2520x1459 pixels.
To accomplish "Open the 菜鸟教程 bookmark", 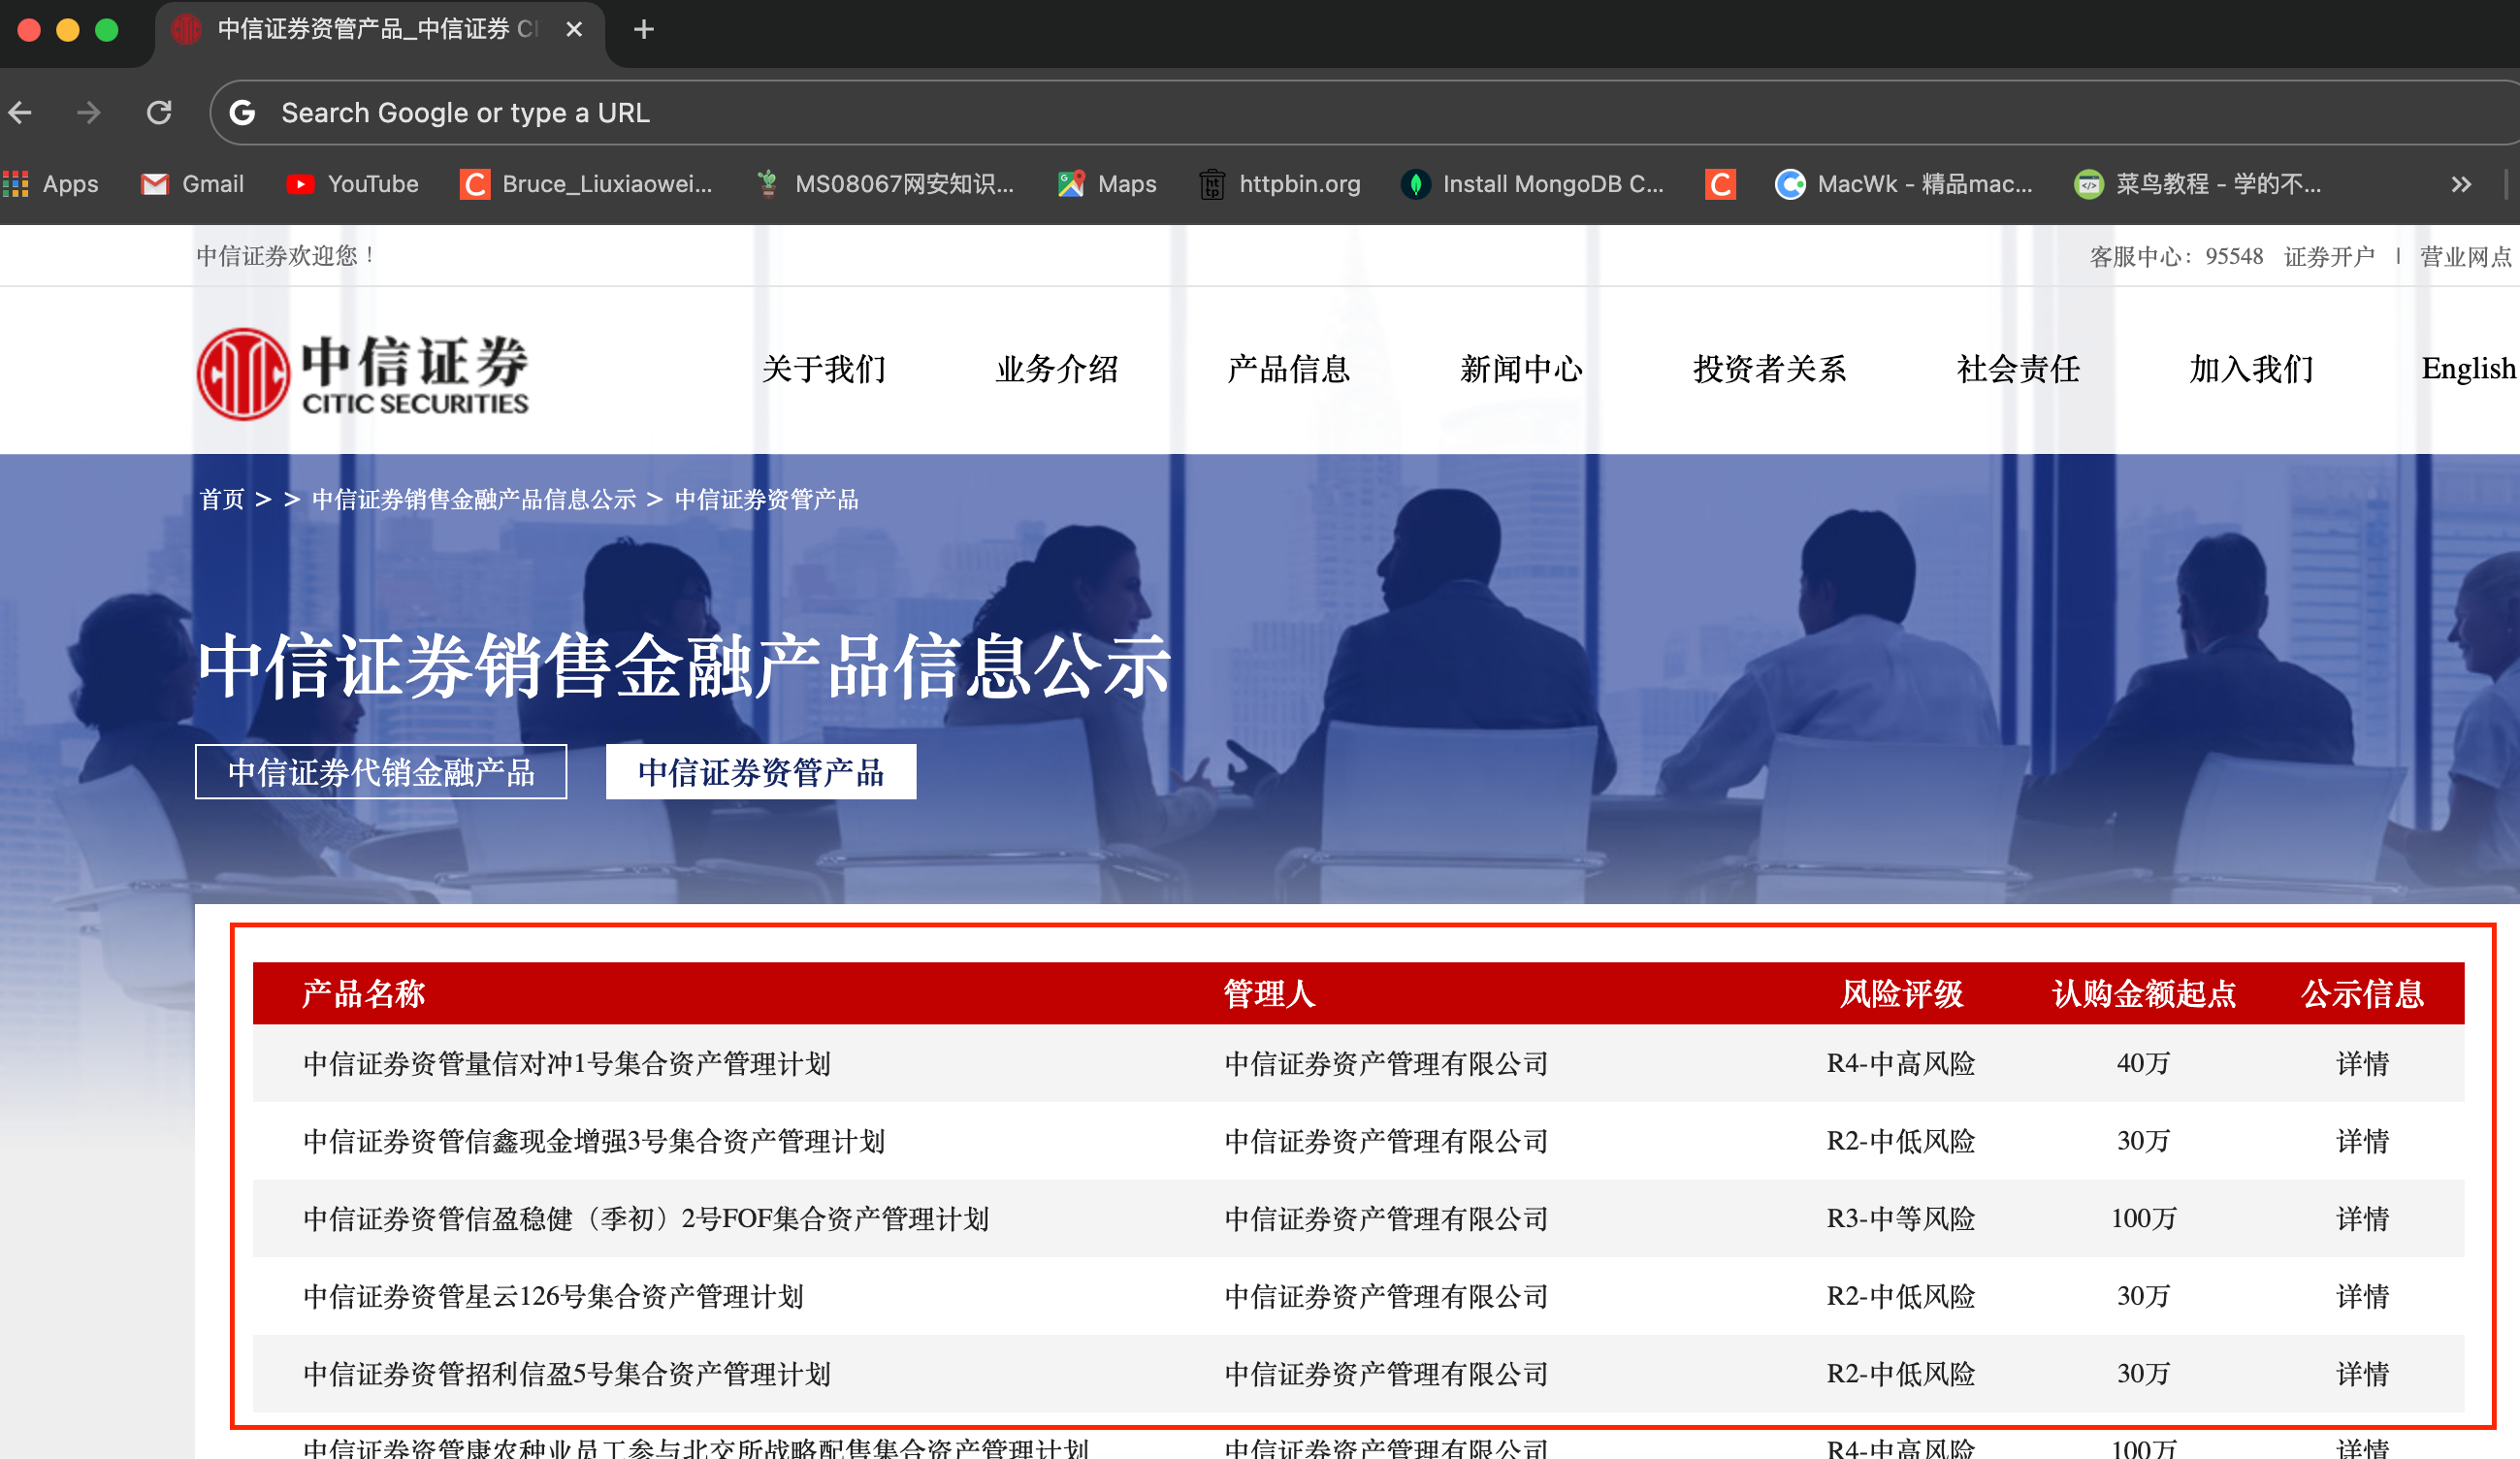I will point(2198,184).
